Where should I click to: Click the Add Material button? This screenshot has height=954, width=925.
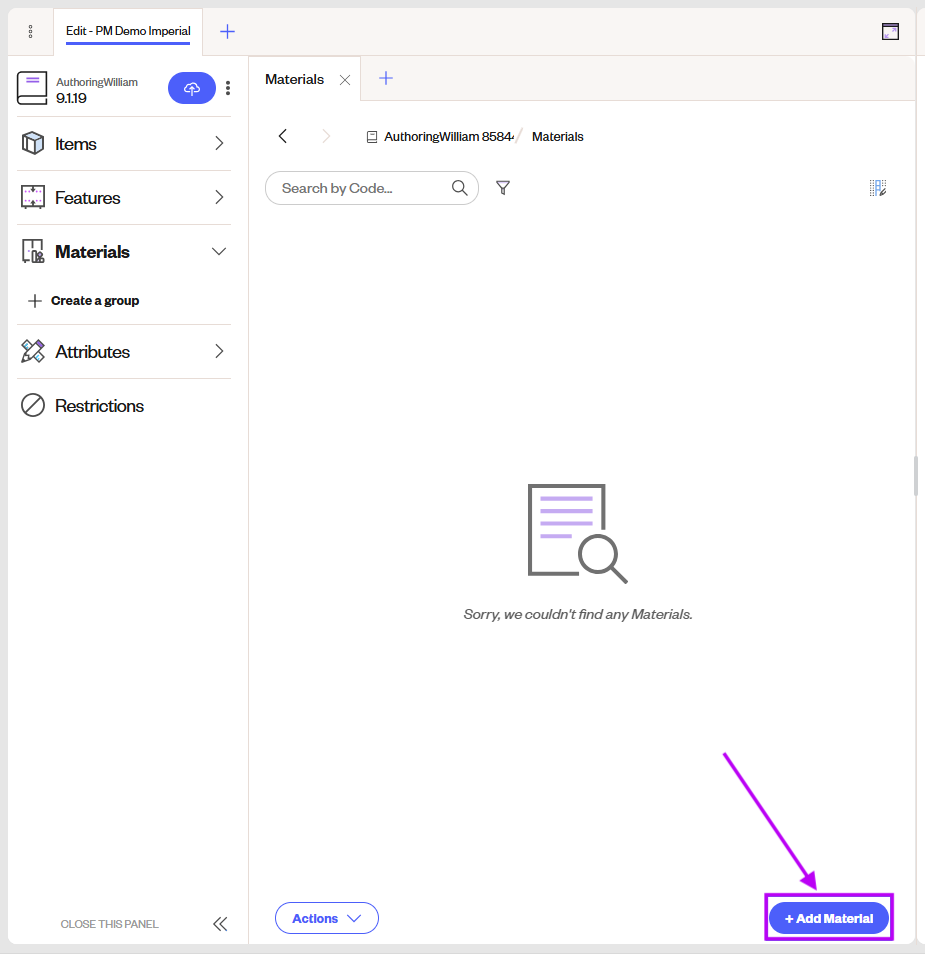(x=829, y=918)
